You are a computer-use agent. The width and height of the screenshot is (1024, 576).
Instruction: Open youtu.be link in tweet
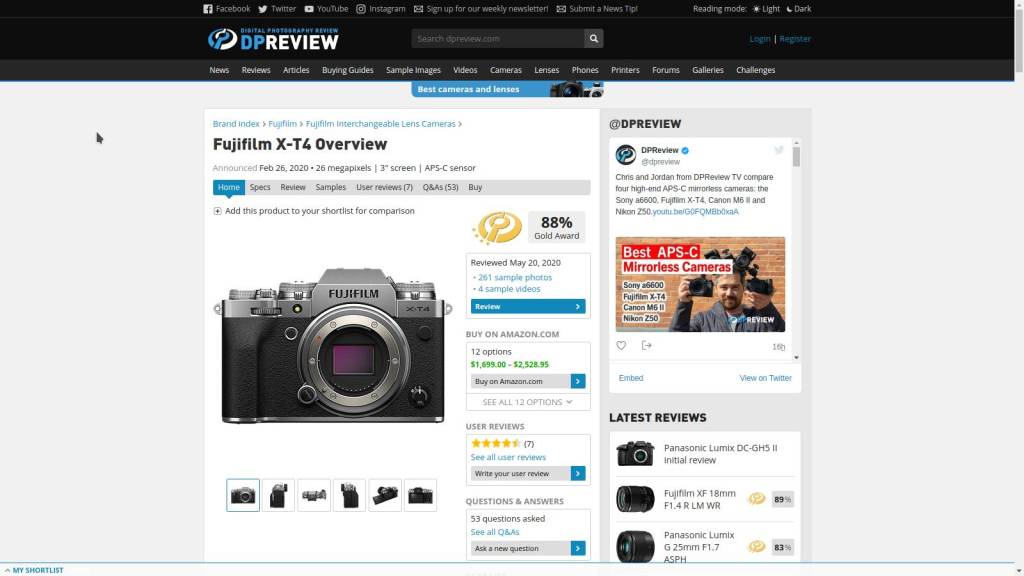pyautogui.click(x=696, y=212)
